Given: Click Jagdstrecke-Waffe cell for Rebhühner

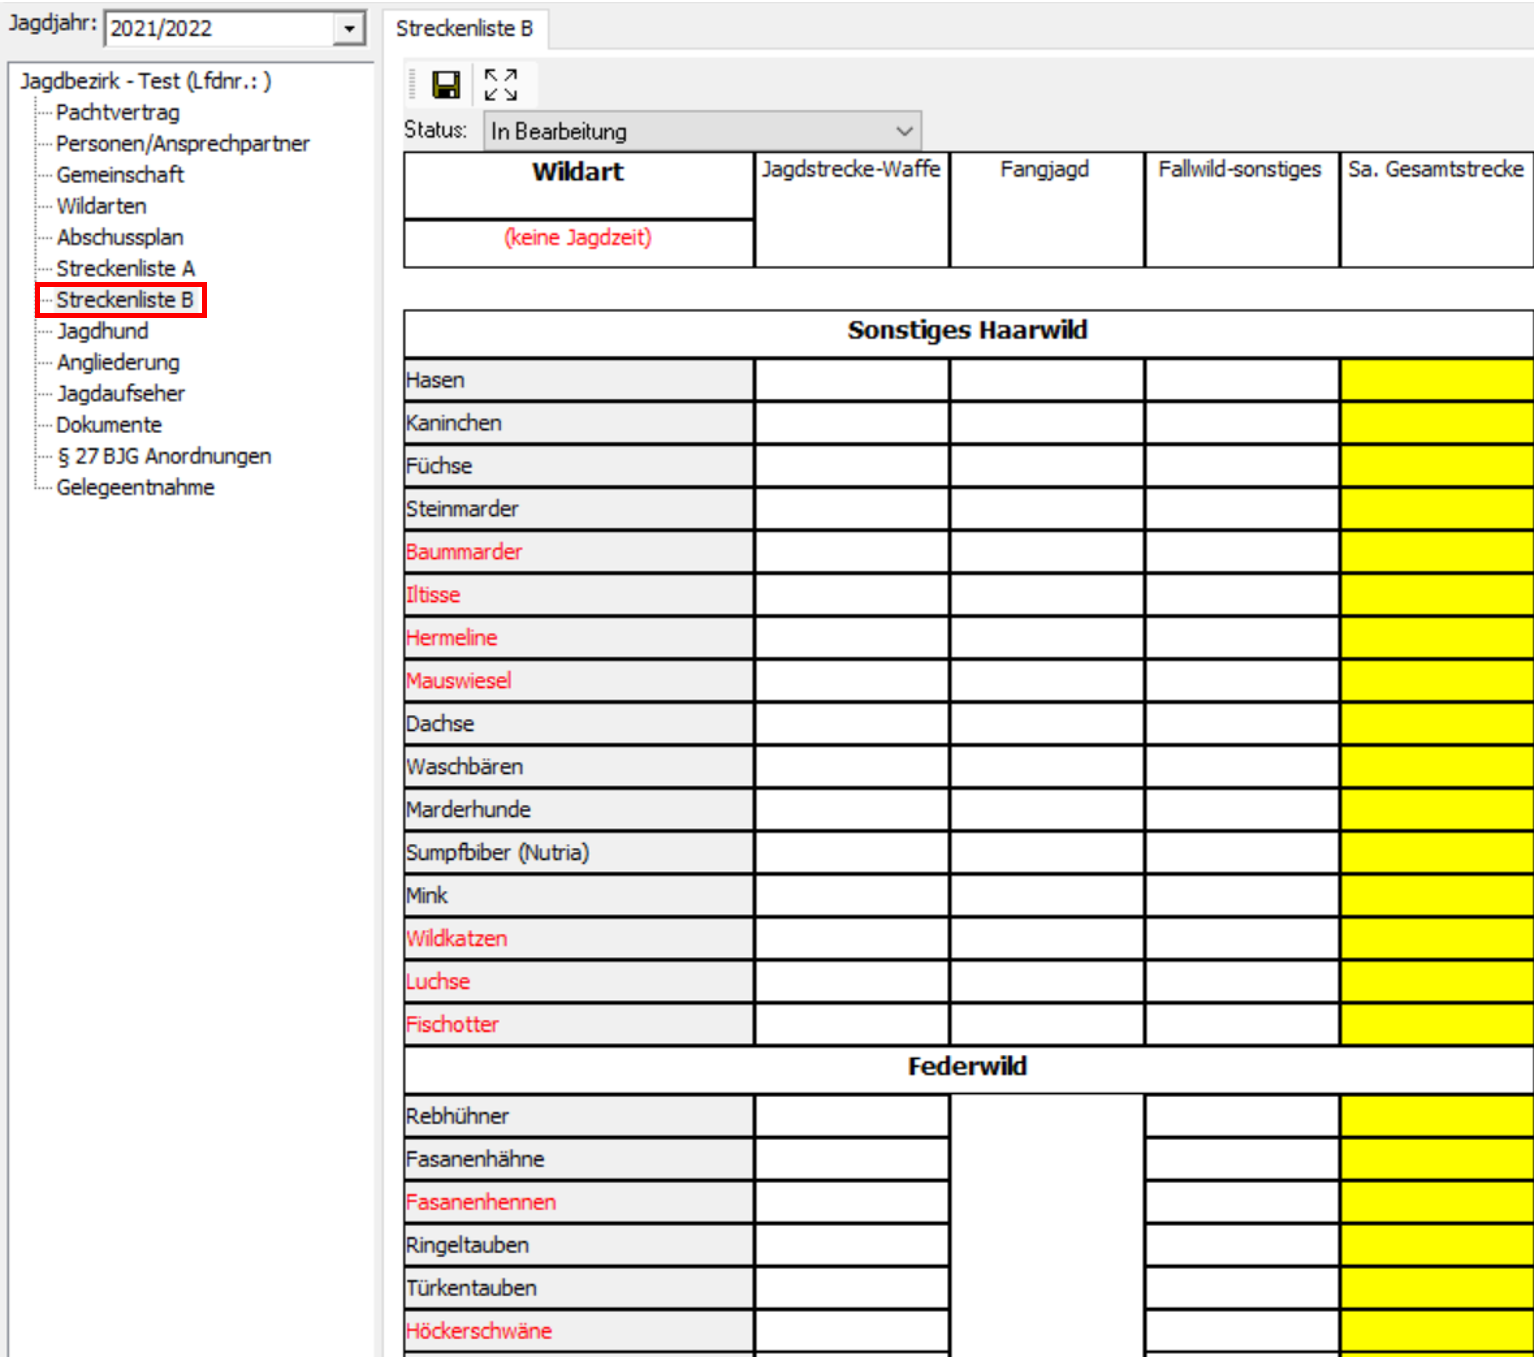Looking at the screenshot, I should (x=851, y=1116).
